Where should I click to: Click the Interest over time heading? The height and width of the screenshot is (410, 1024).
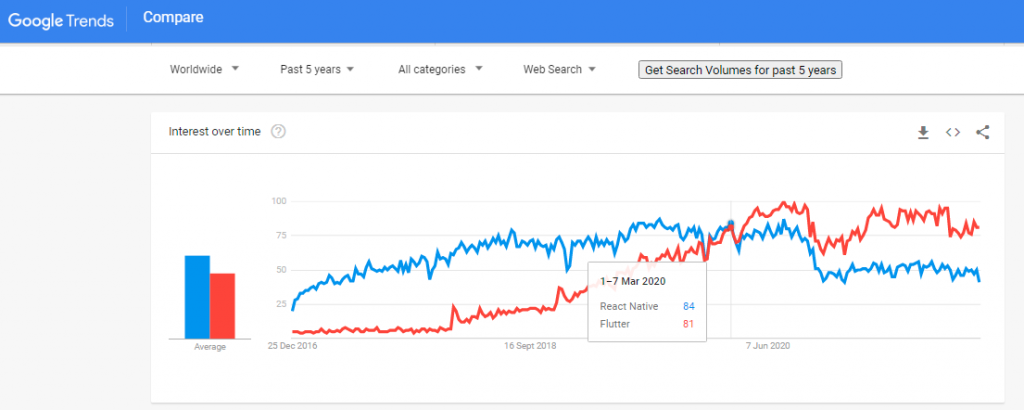click(214, 132)
